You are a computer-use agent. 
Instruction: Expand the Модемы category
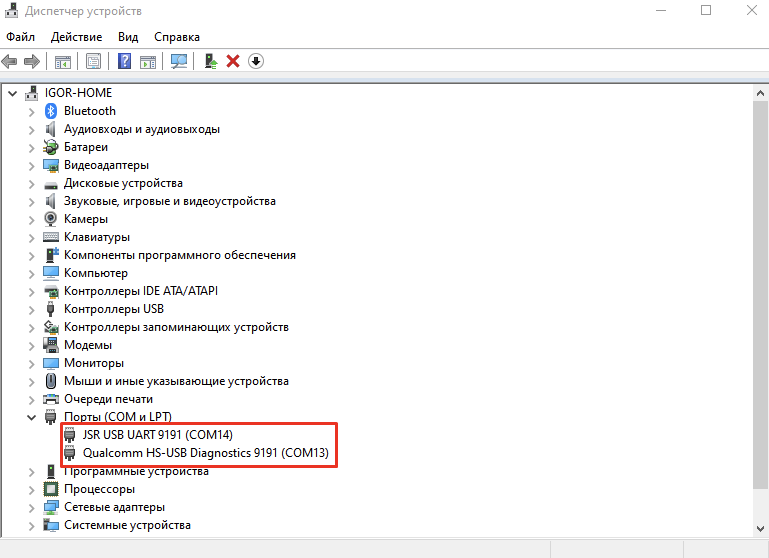click(x=31, y=346)
